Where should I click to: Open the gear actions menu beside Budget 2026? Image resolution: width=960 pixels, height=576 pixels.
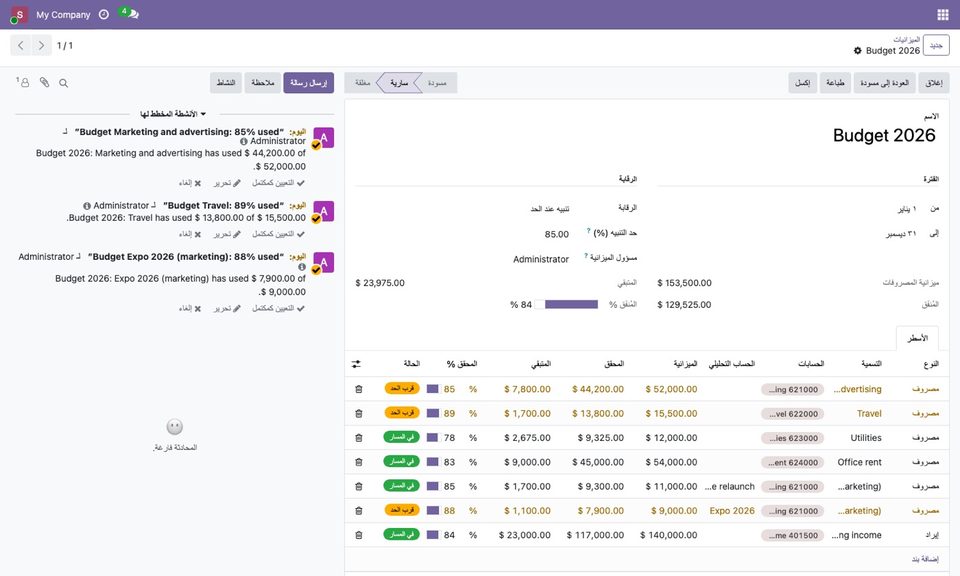[858, 51]
